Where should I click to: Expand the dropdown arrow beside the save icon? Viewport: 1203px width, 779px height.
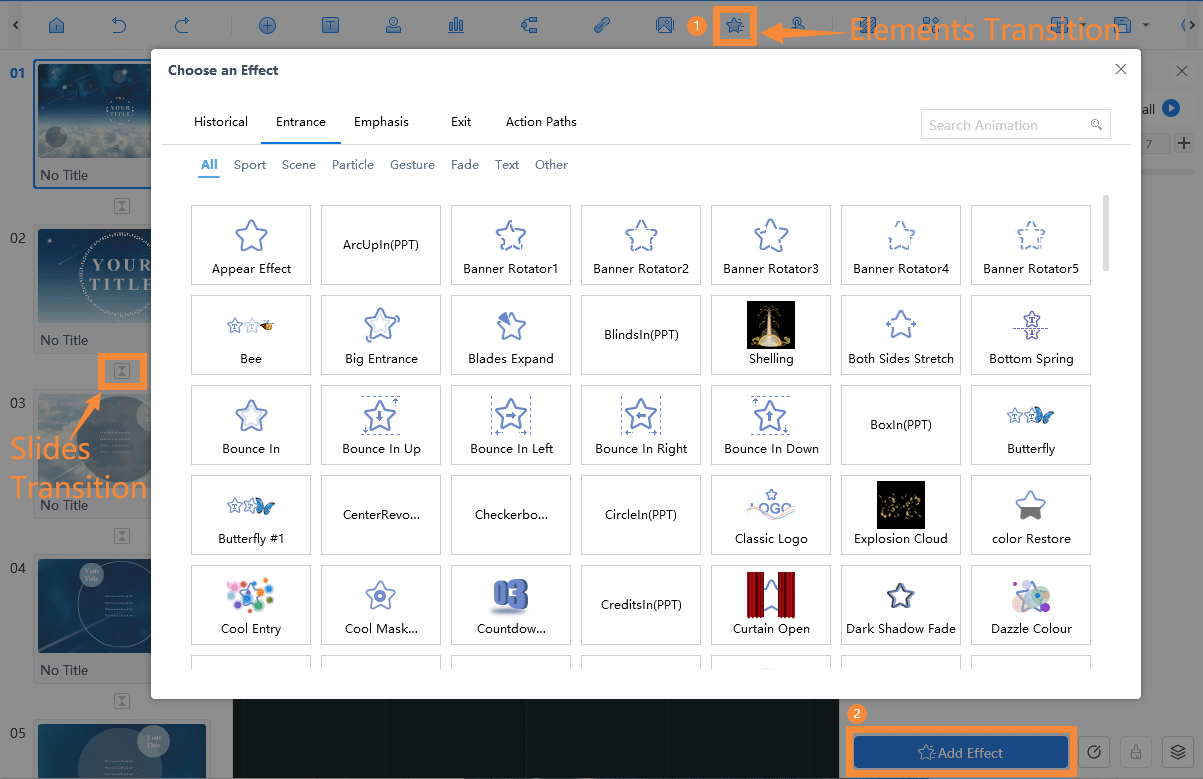tap(1146, 25)
